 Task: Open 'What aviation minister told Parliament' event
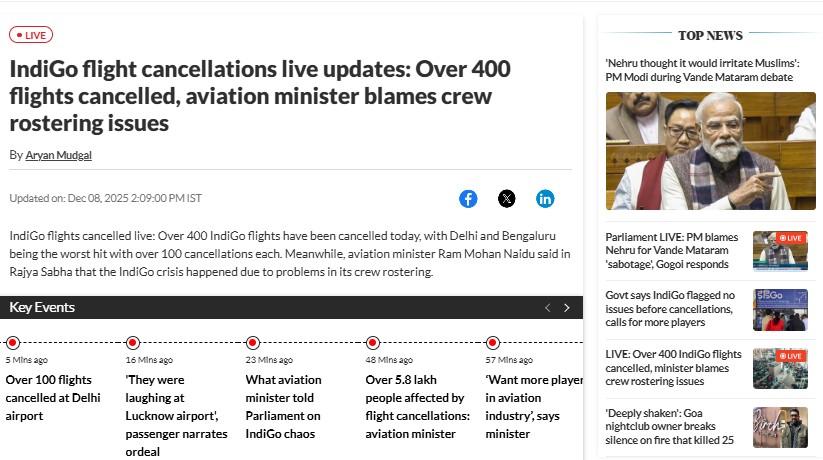[283, 406]
